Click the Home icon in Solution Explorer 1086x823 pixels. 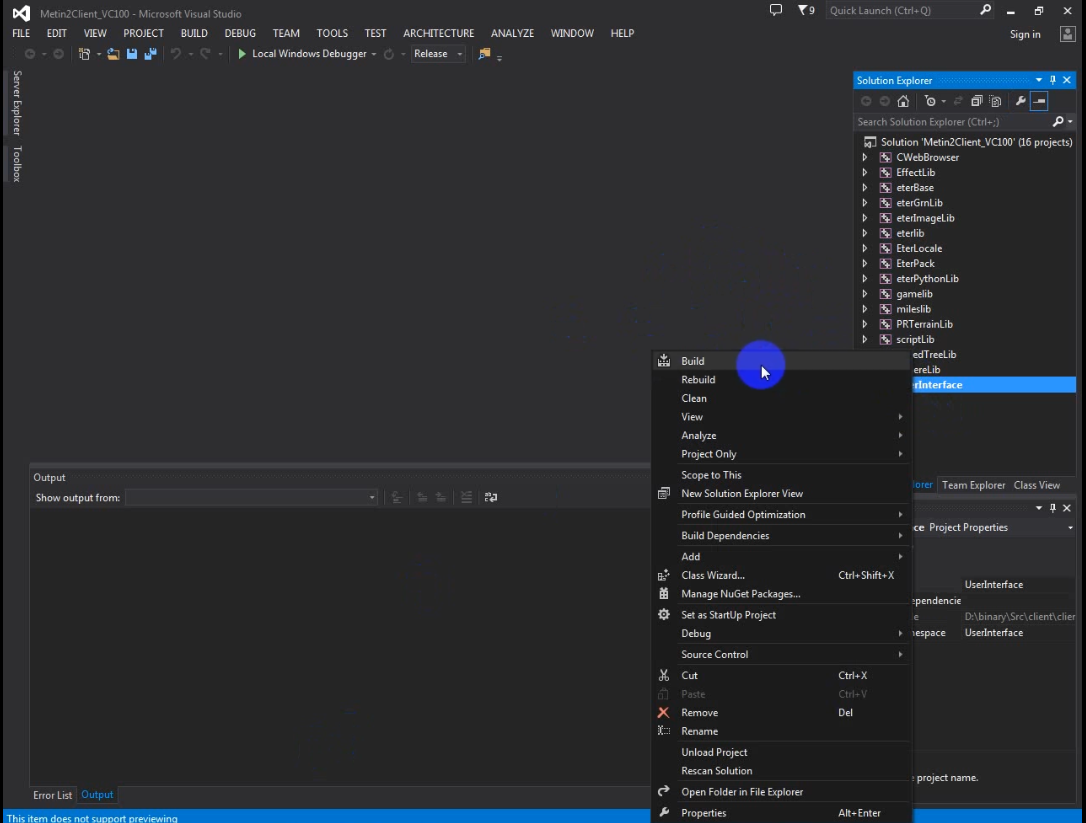[x=903, y=101]
